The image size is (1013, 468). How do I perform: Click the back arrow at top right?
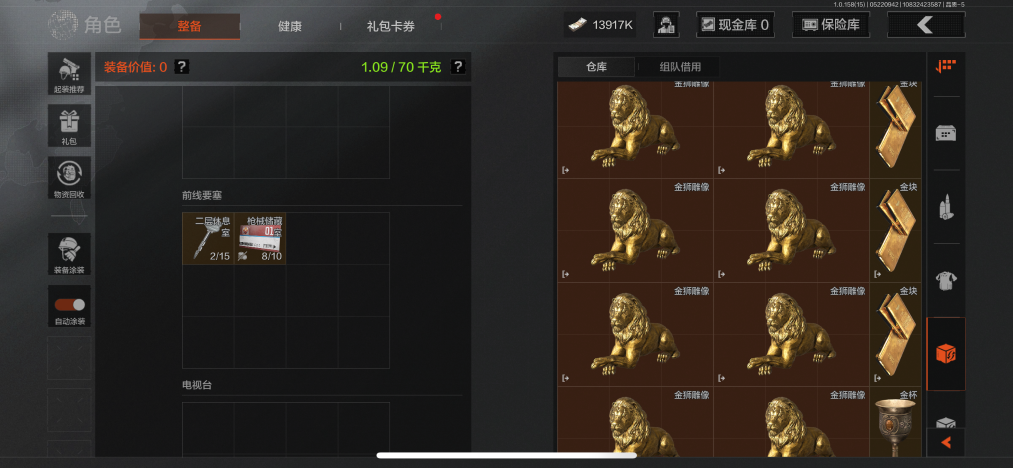click(x=926, y=25)
